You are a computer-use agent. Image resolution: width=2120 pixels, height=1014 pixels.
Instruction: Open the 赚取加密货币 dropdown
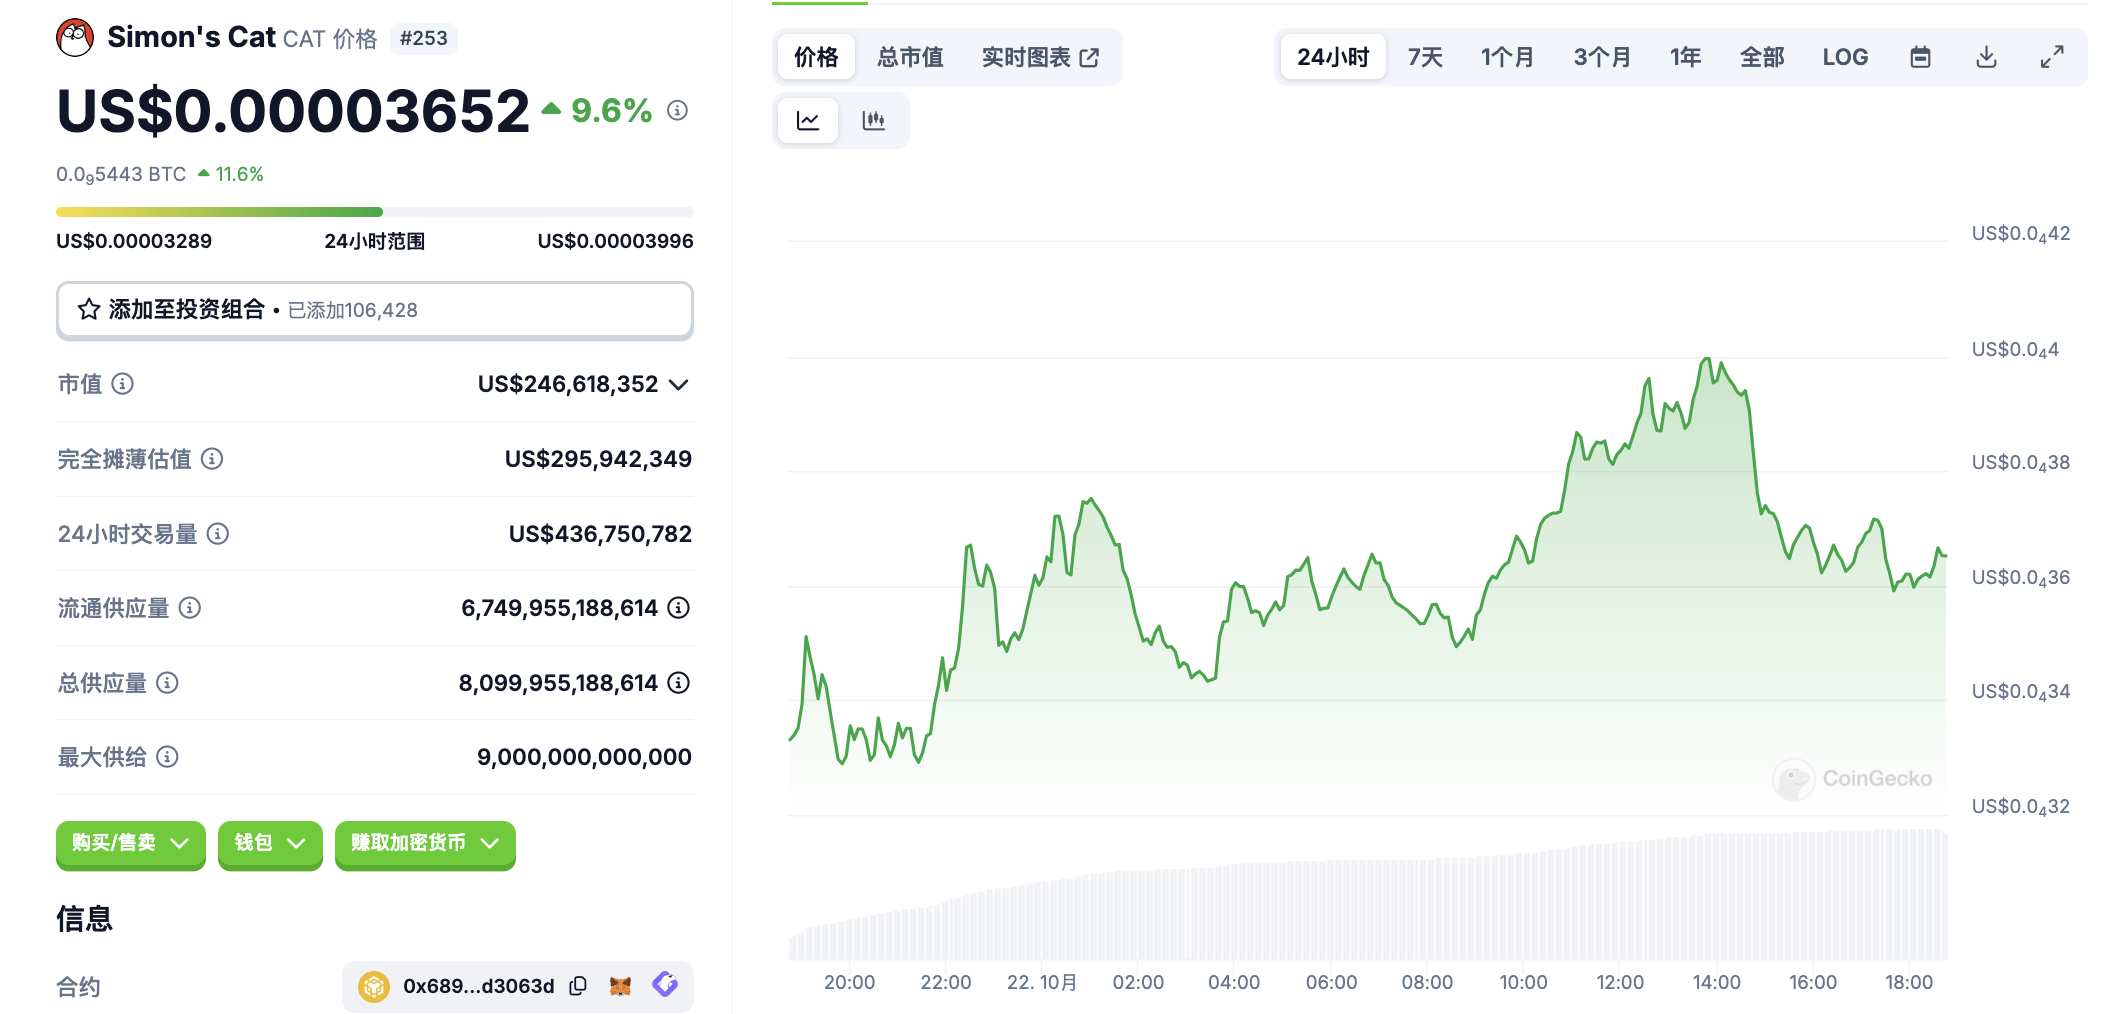pos(425,844)
